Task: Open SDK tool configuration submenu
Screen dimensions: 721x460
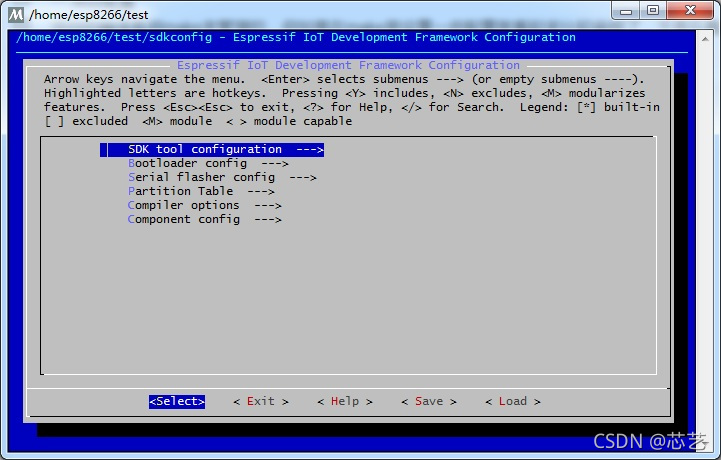Action: [212, 150]
